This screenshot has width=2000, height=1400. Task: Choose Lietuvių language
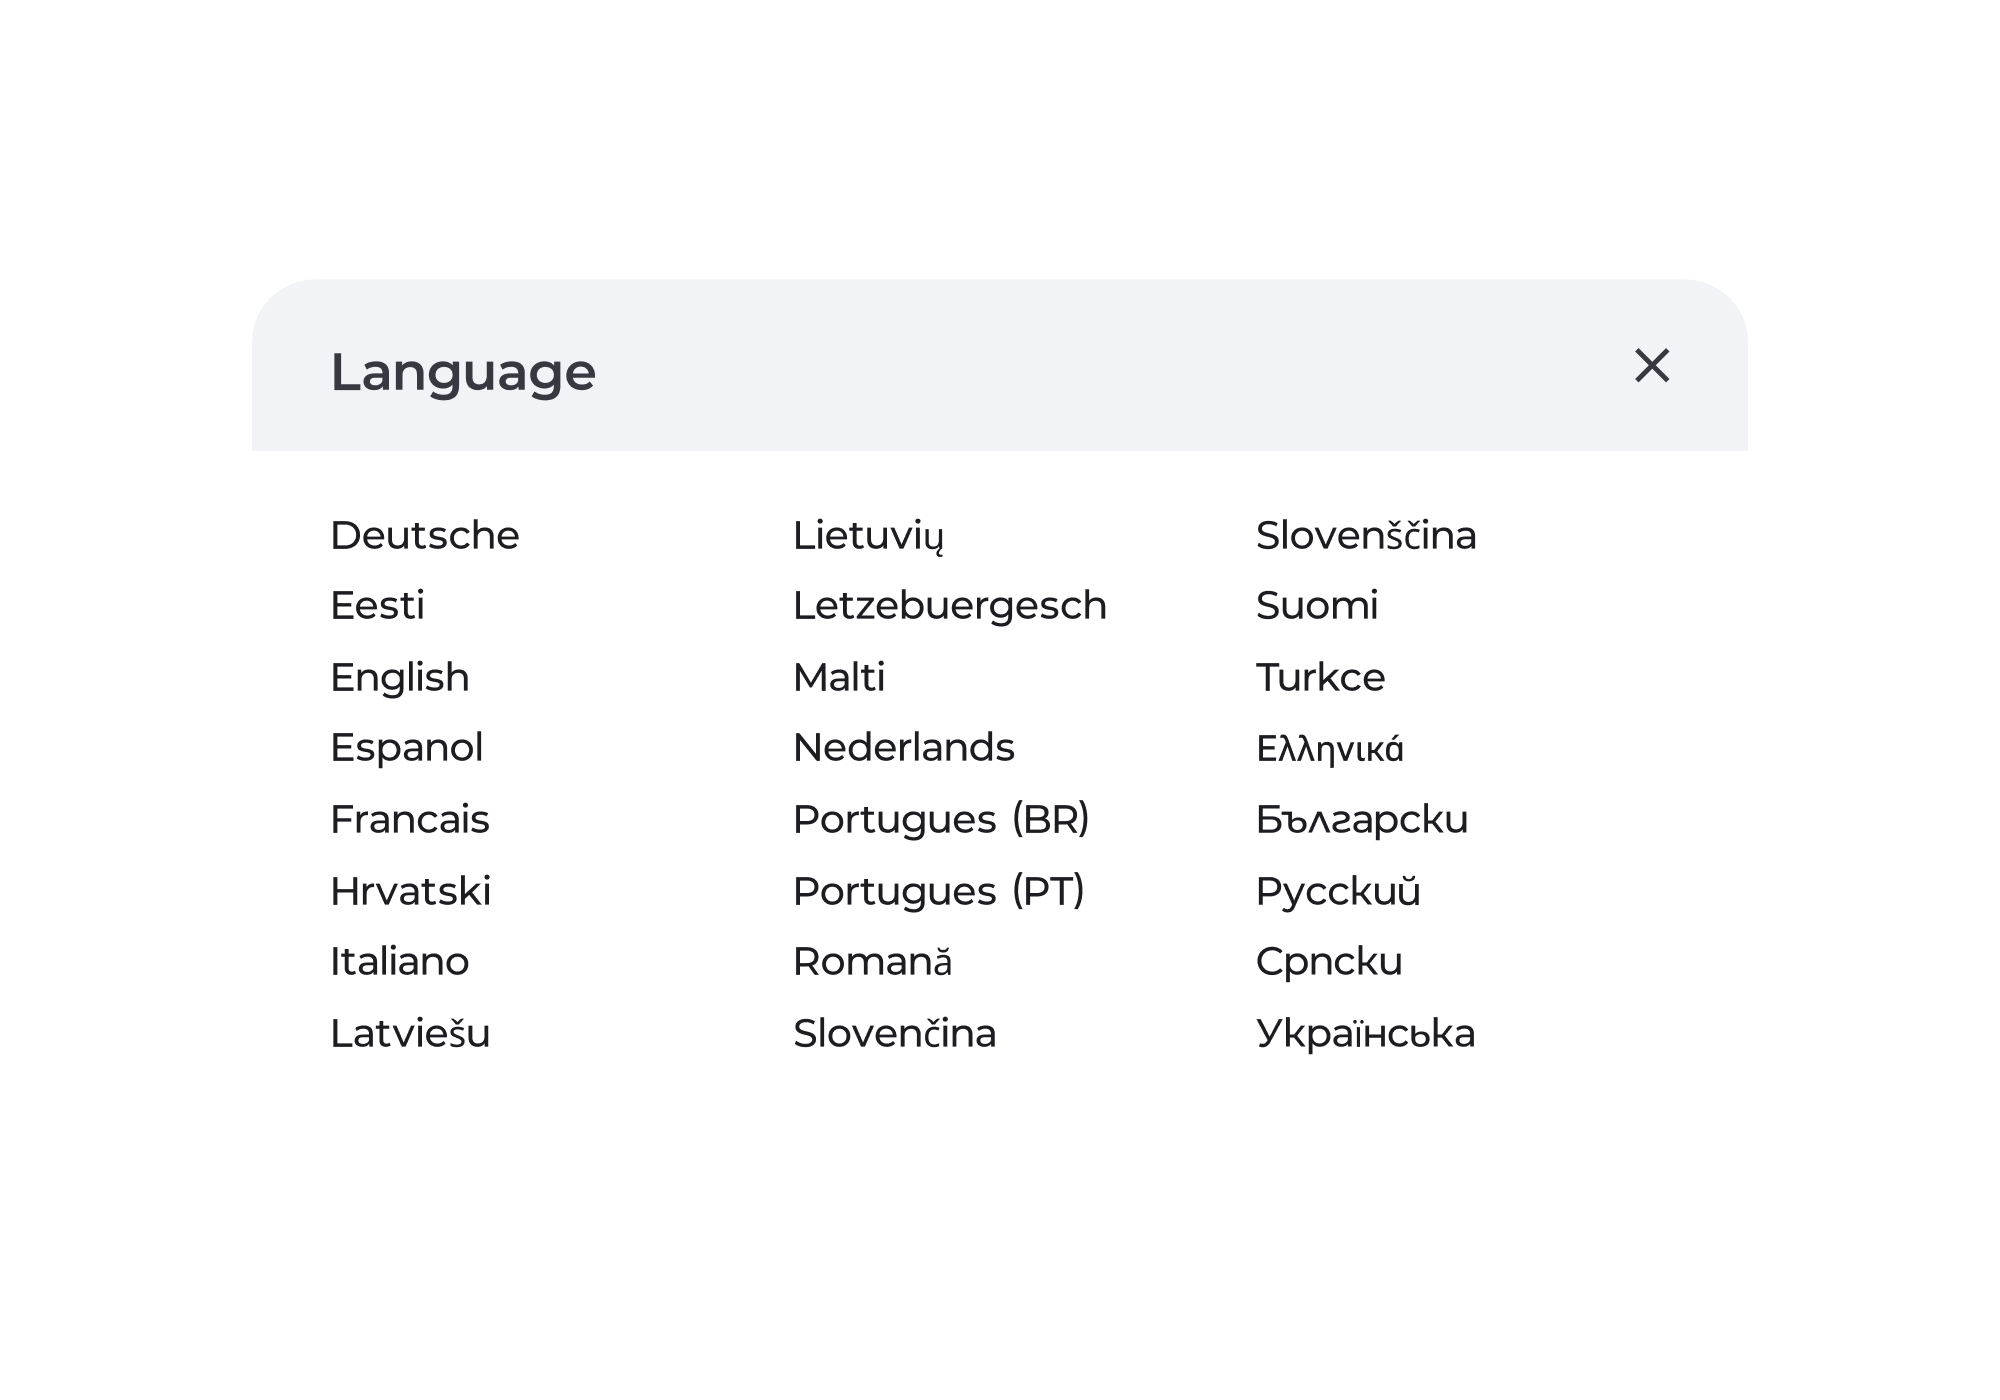tap(868, 535)
